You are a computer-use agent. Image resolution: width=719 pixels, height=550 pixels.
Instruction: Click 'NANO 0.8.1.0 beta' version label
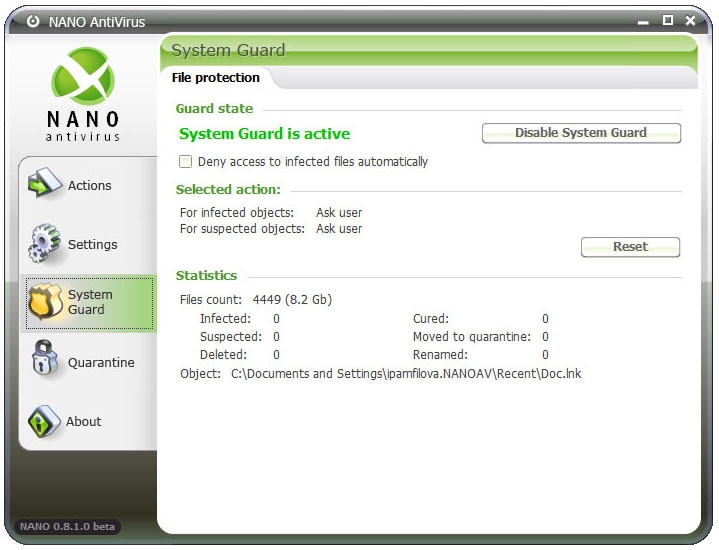(67, 526)
